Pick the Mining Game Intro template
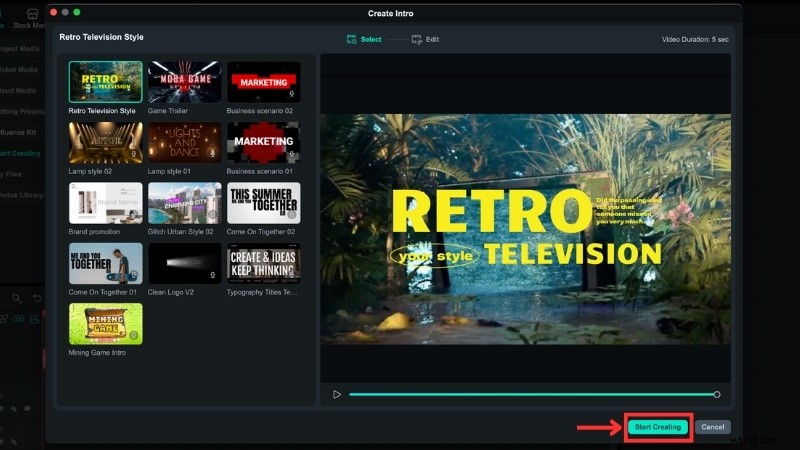 coord(105,323)
